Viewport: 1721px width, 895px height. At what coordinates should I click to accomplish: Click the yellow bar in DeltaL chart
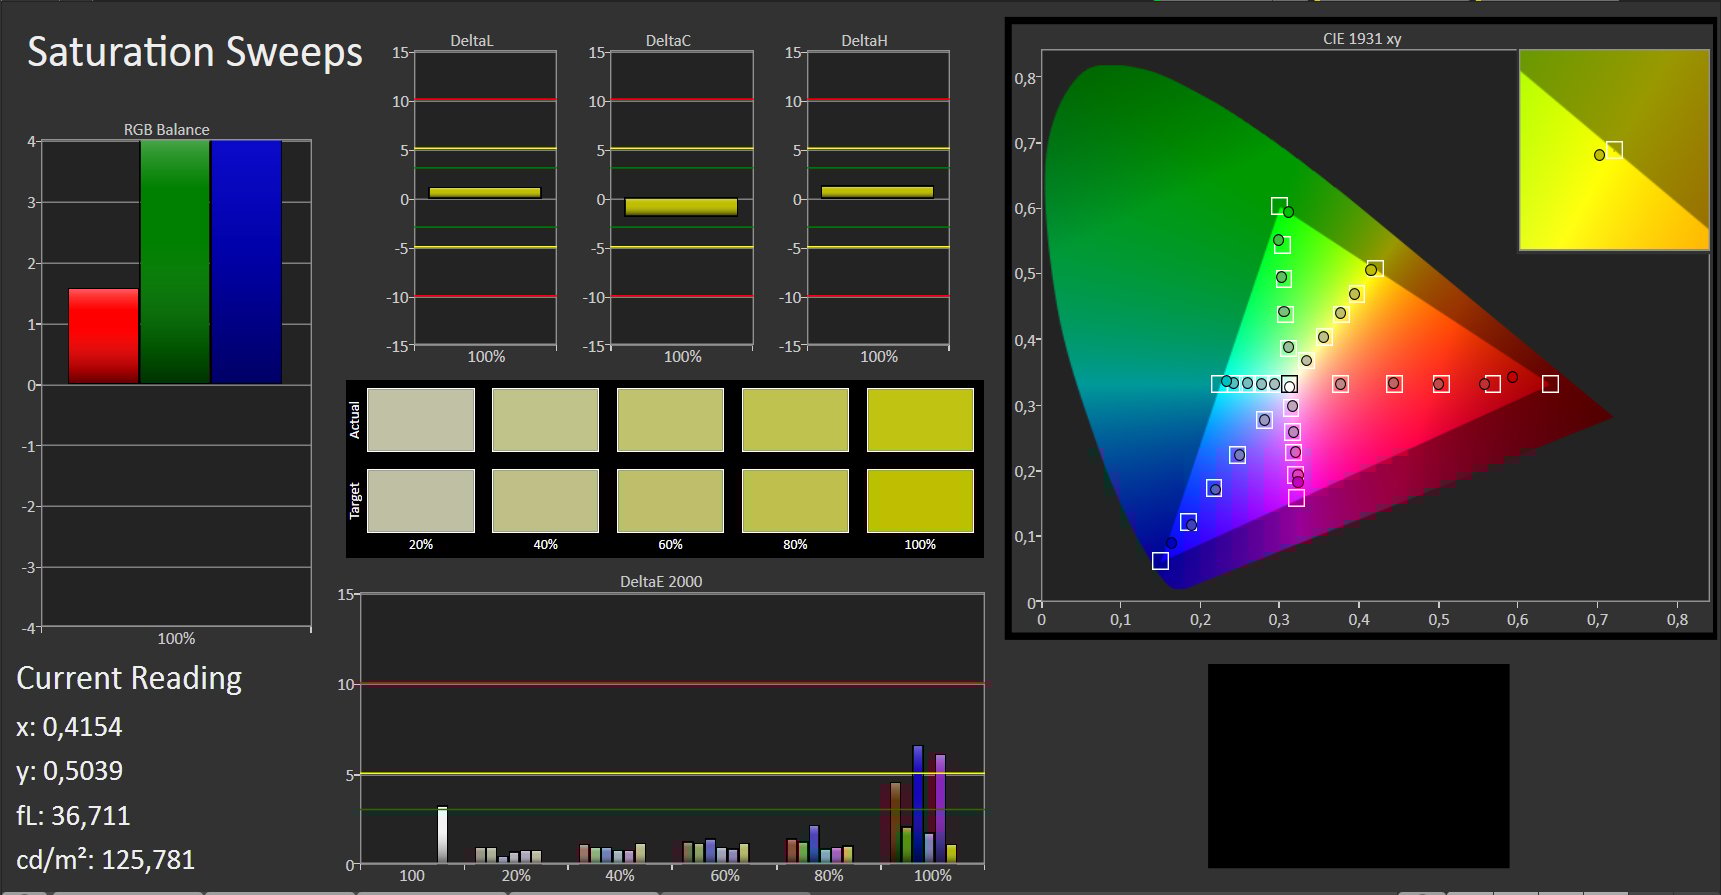pos(485,193)
